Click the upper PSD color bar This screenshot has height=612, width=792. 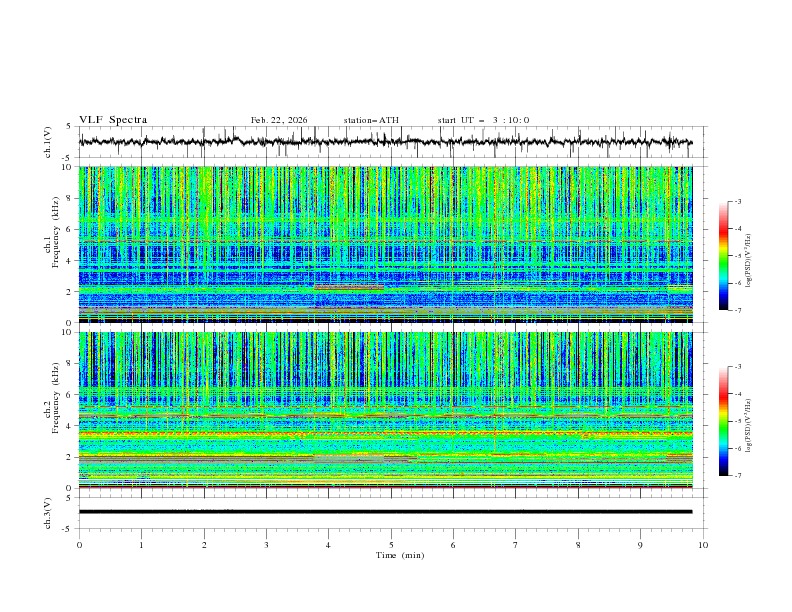tap(724, 255)
